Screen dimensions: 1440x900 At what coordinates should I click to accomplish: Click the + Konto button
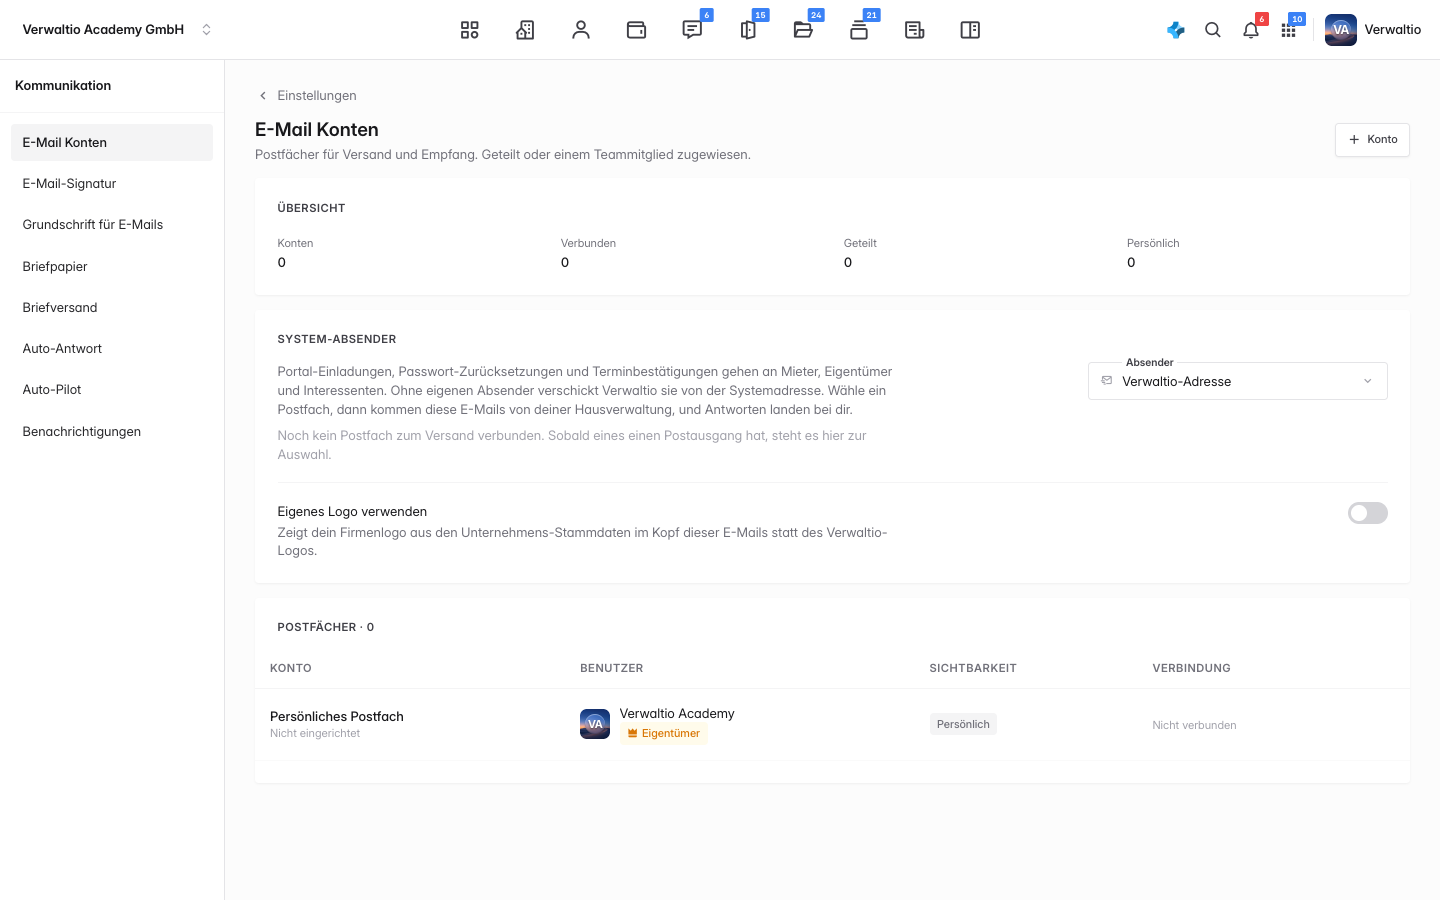click(x=1372, y=140)
